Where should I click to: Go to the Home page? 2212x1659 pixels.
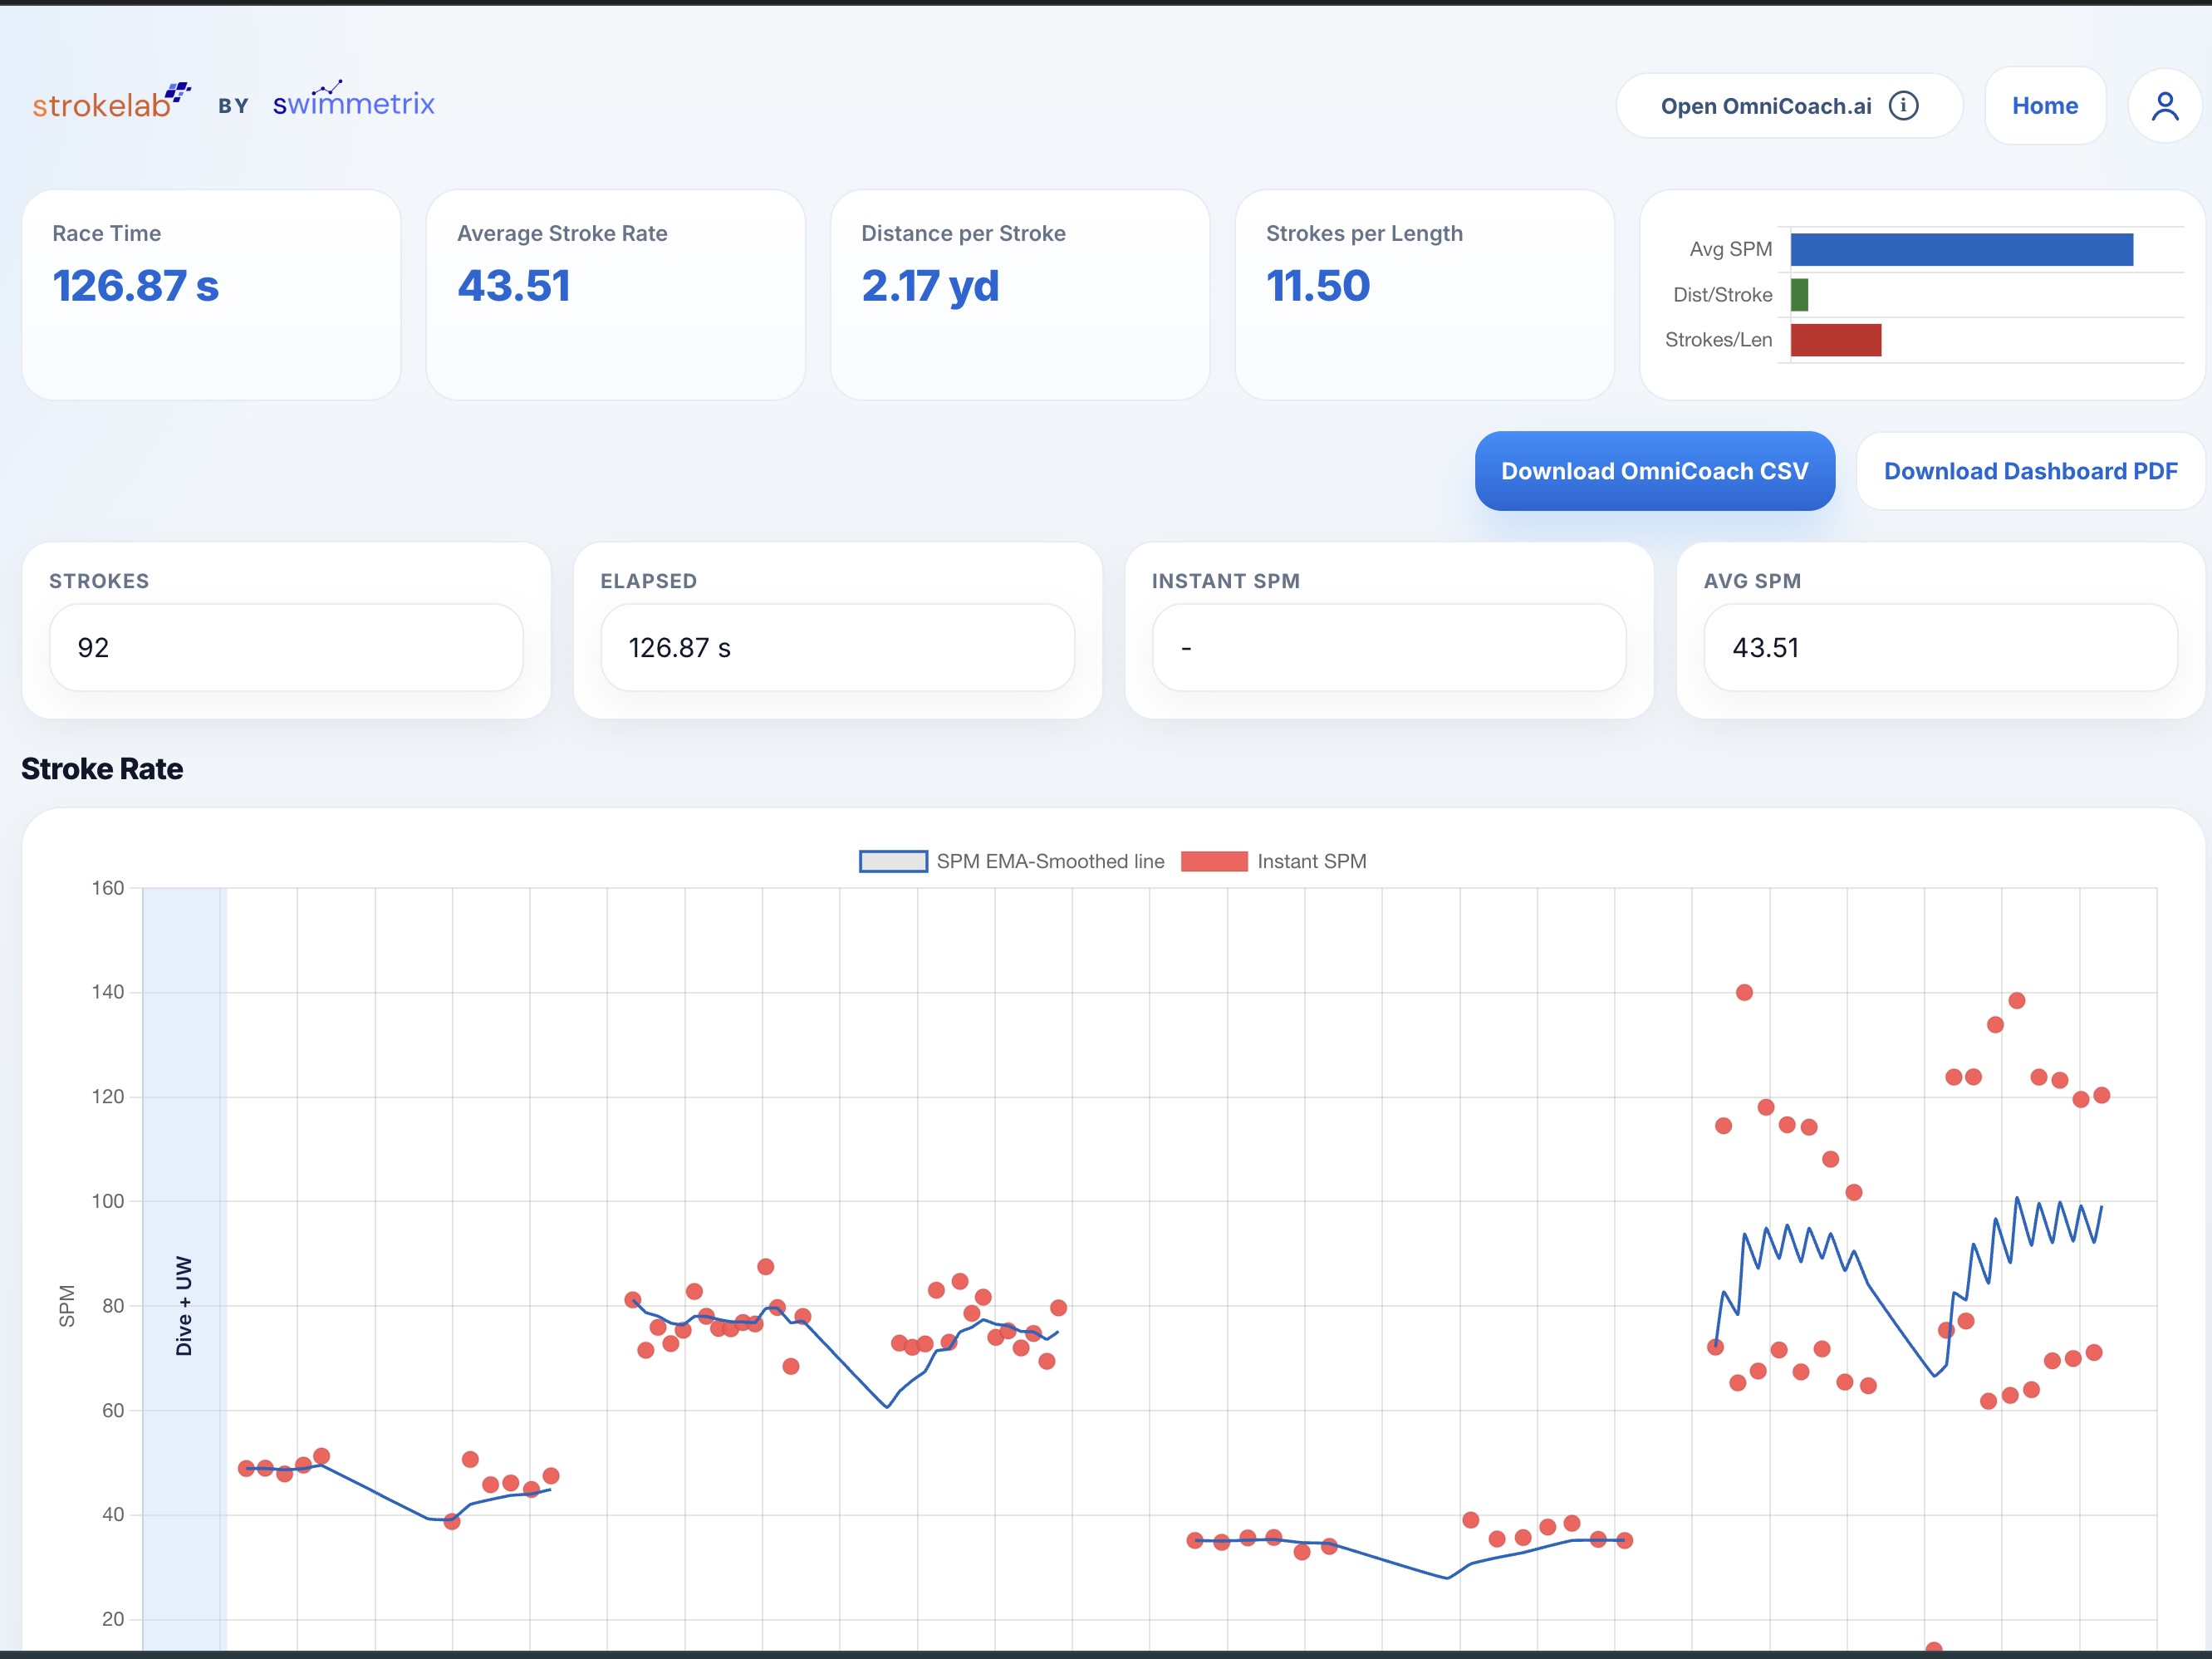point(2045,106)
